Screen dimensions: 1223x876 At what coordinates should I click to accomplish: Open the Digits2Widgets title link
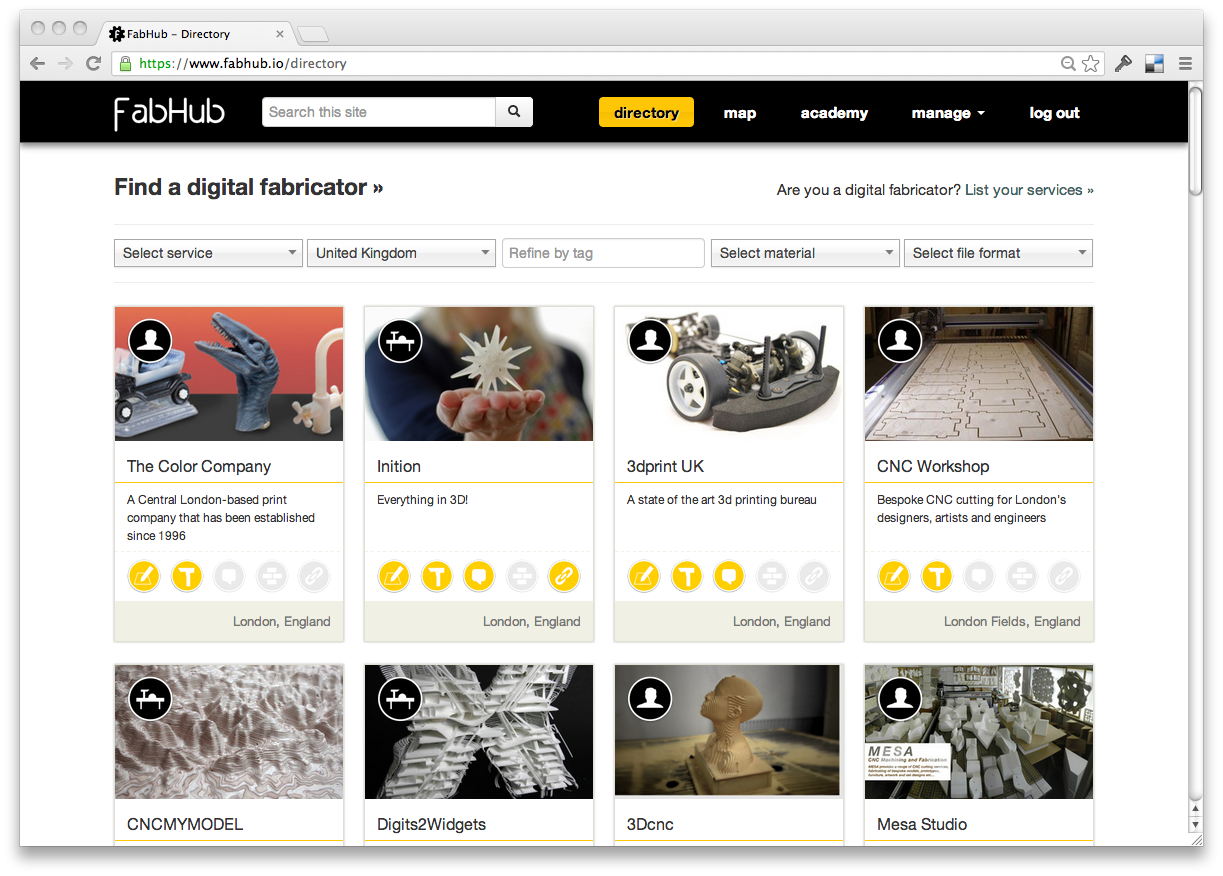[x=431, y=824]
